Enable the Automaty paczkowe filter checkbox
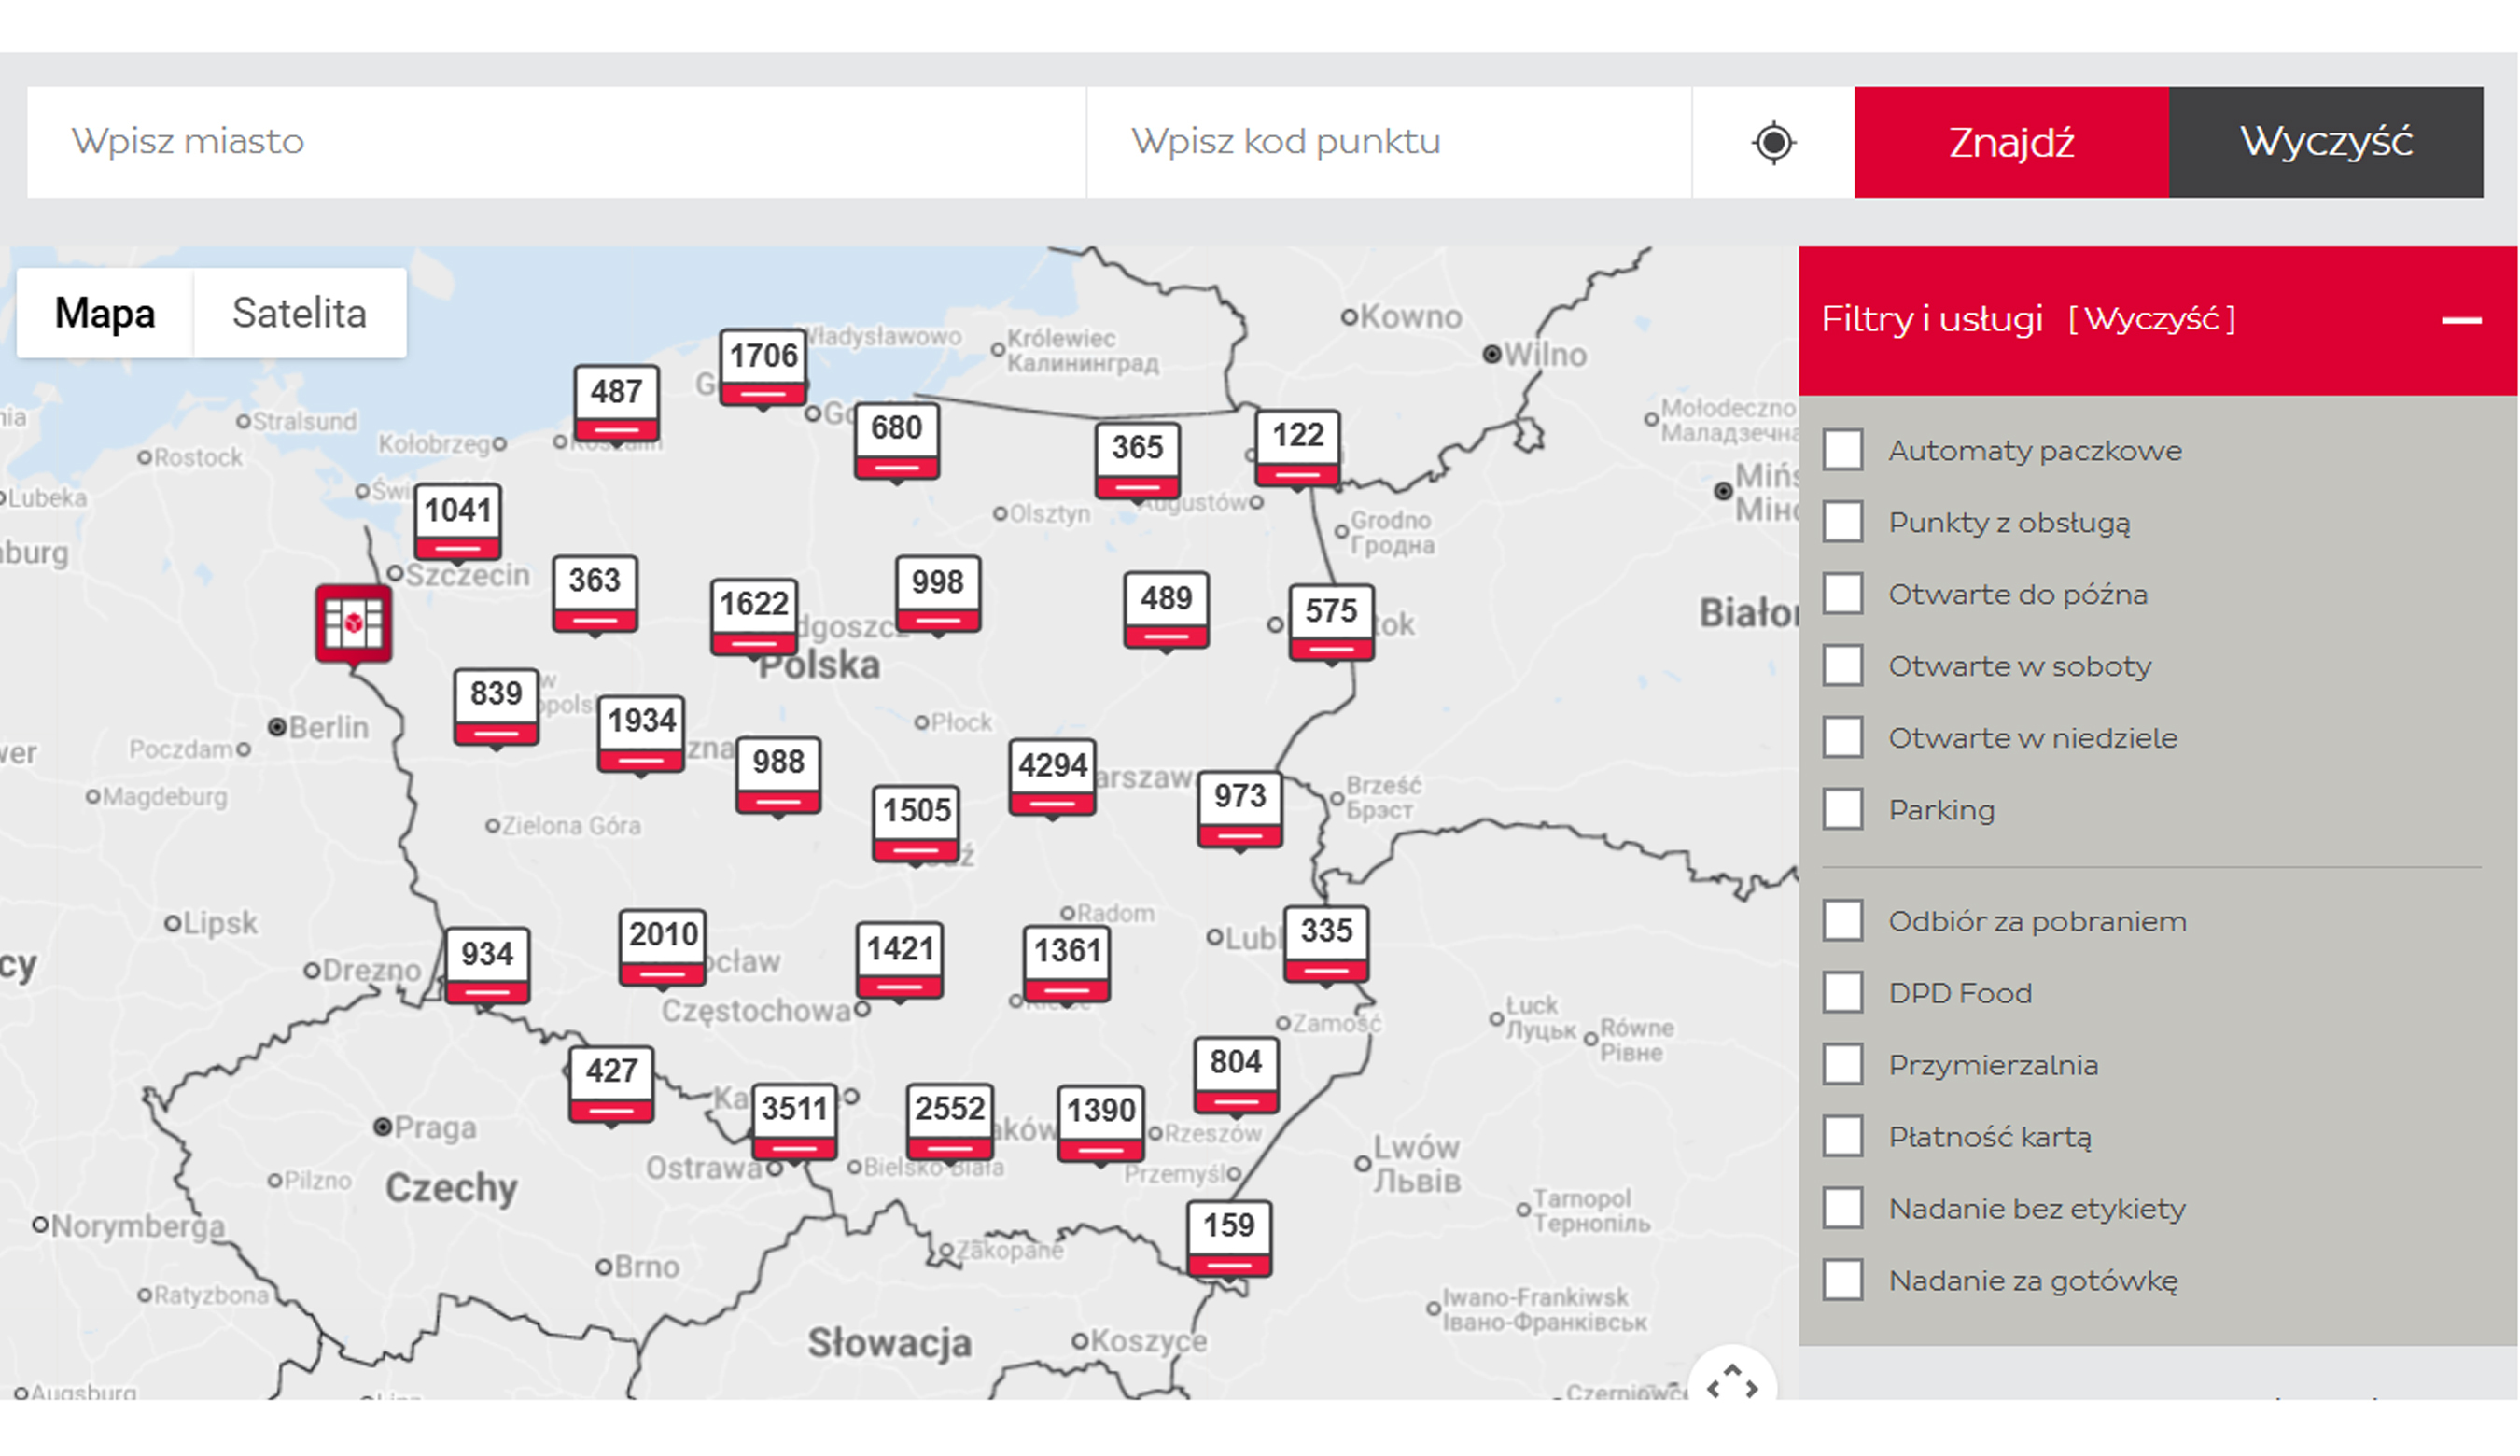This screenshot has width=2520, height=1456. 1842,450
